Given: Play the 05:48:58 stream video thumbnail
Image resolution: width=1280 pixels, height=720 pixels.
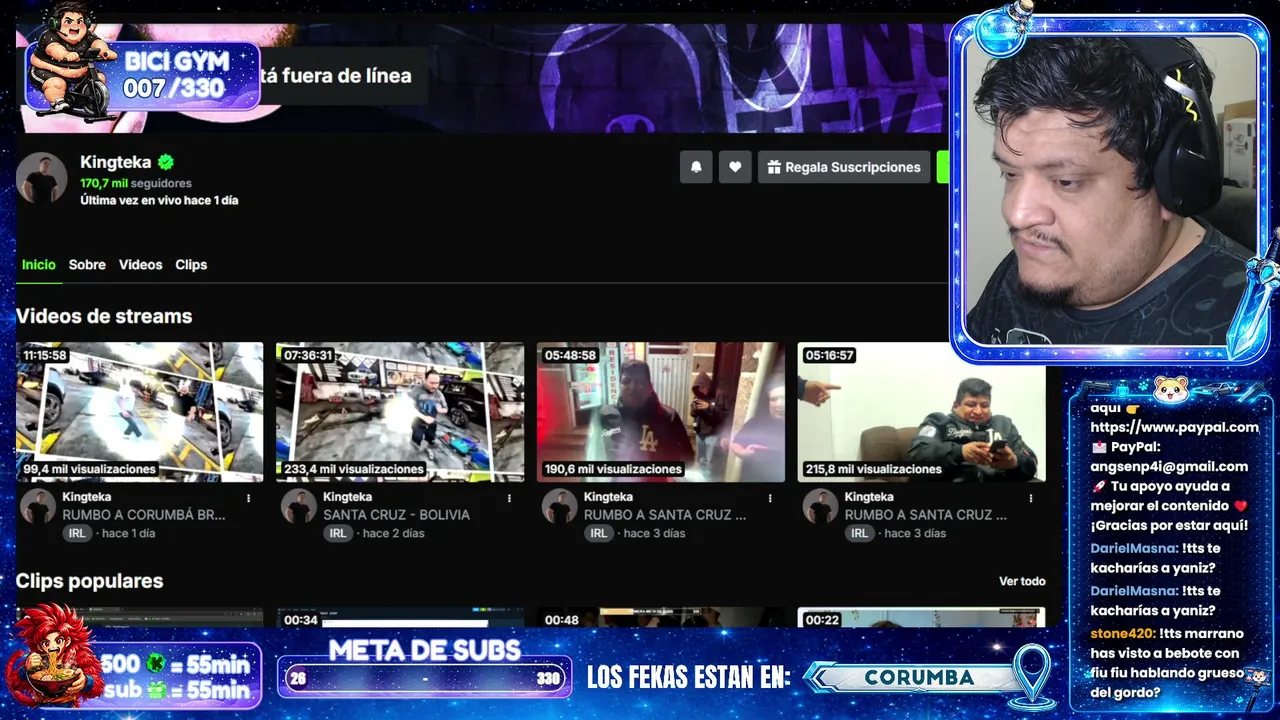Looking at the screenshot, I should pyautogui.click(x=661, y=412).
